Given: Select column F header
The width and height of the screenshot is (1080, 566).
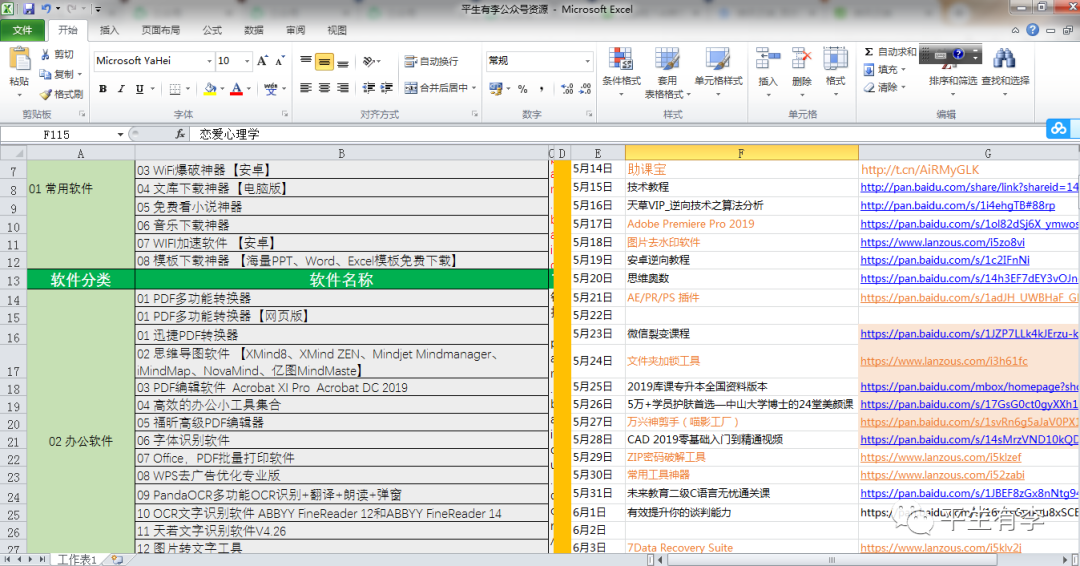Looking at the screenshot, I should coord(741,153).
